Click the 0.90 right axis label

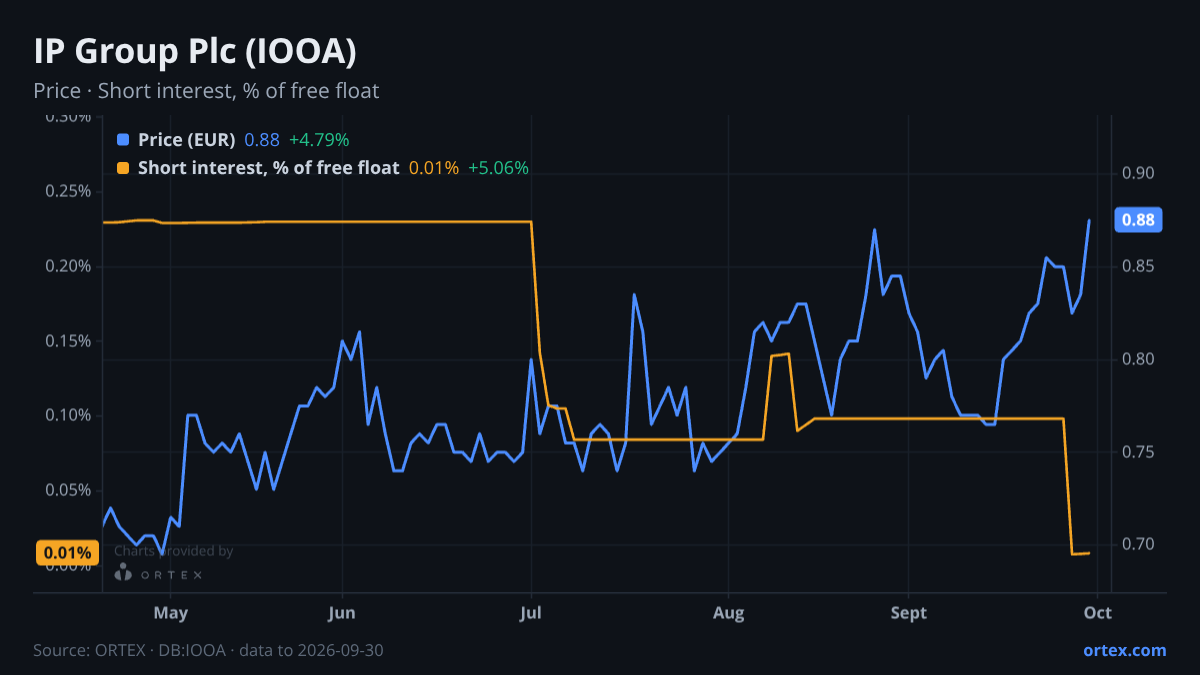click(x=1138, y=174)
